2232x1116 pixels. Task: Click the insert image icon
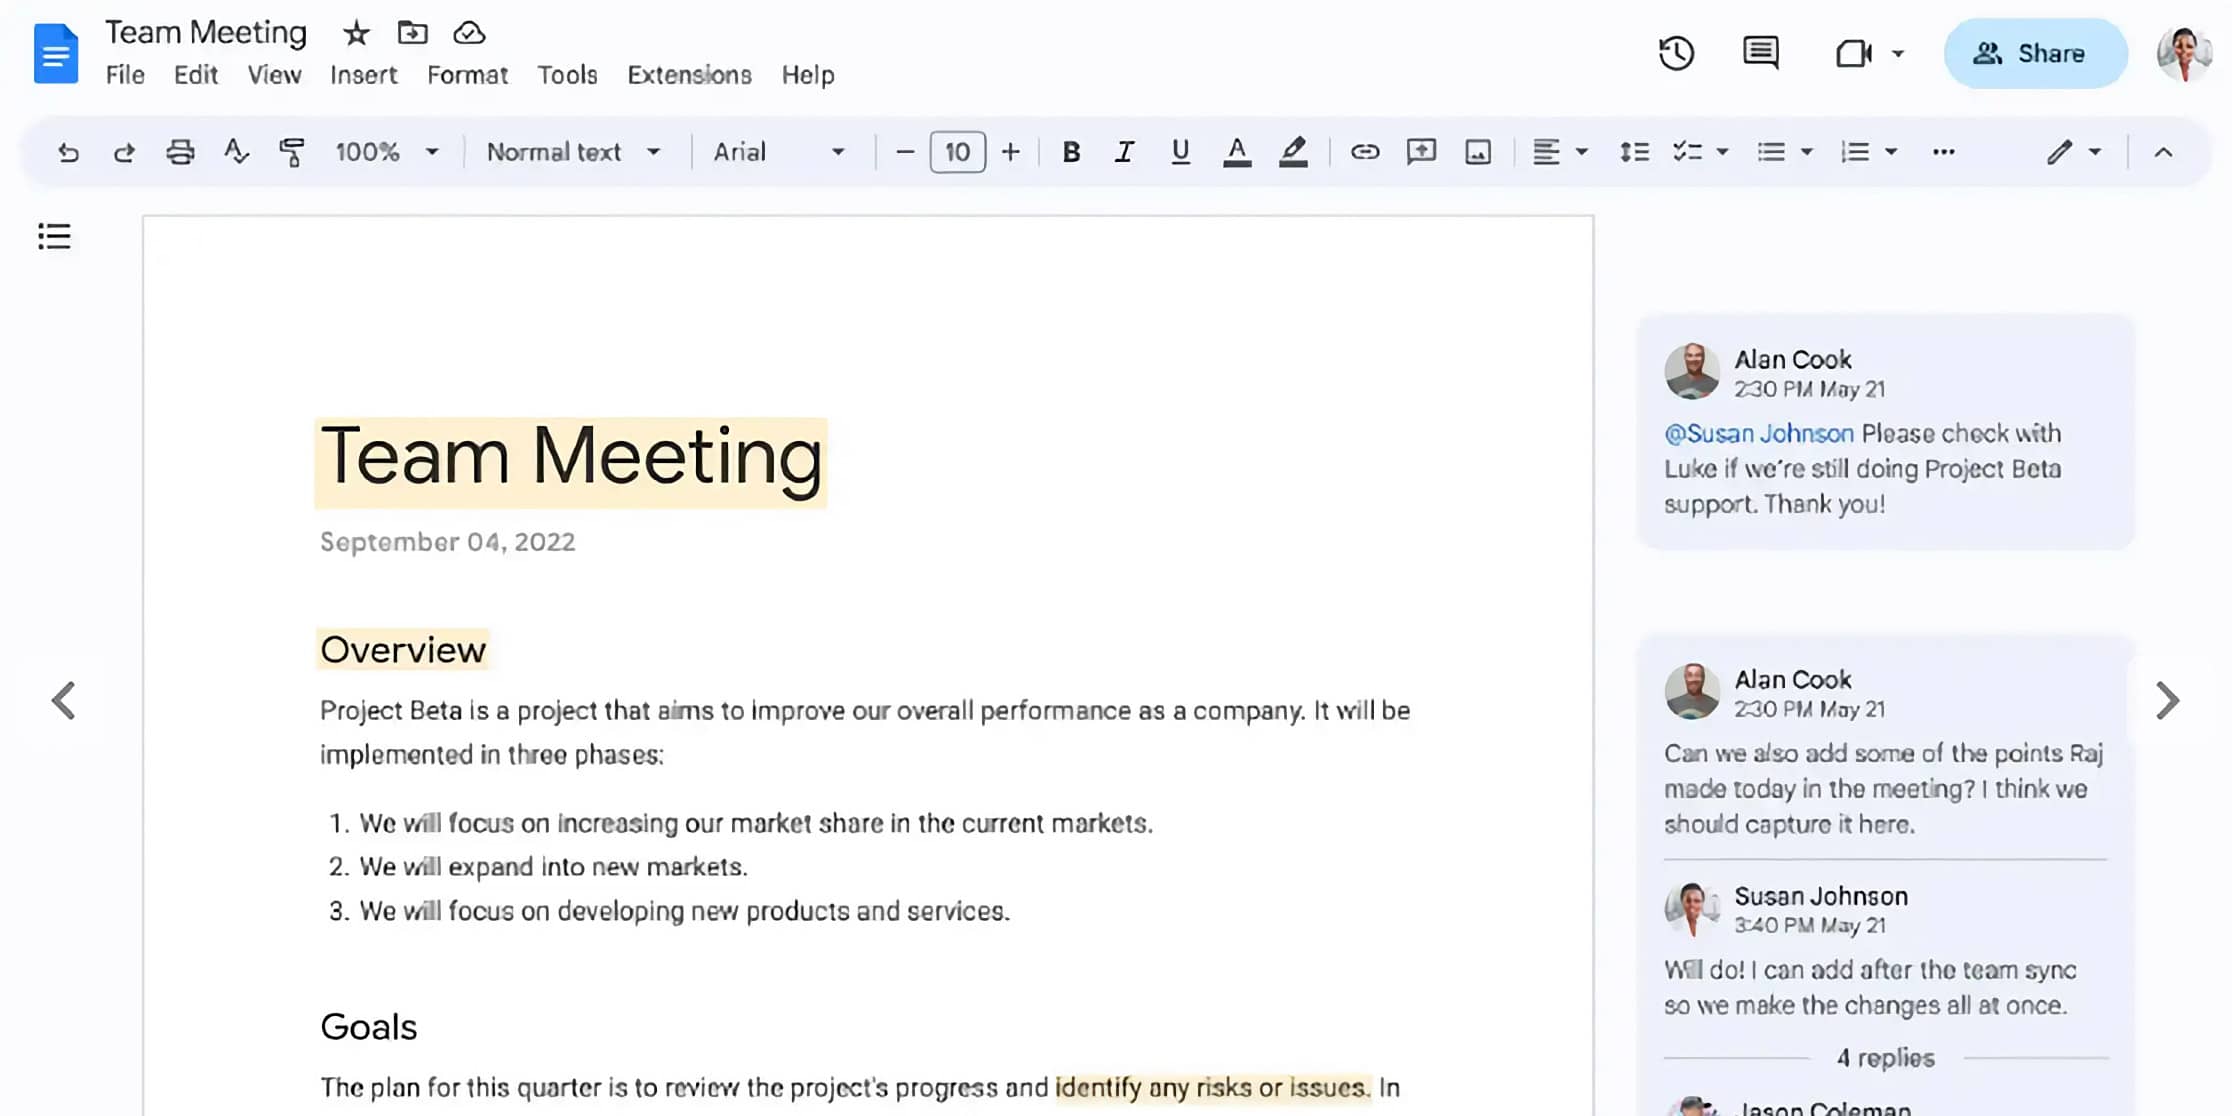1478,152
